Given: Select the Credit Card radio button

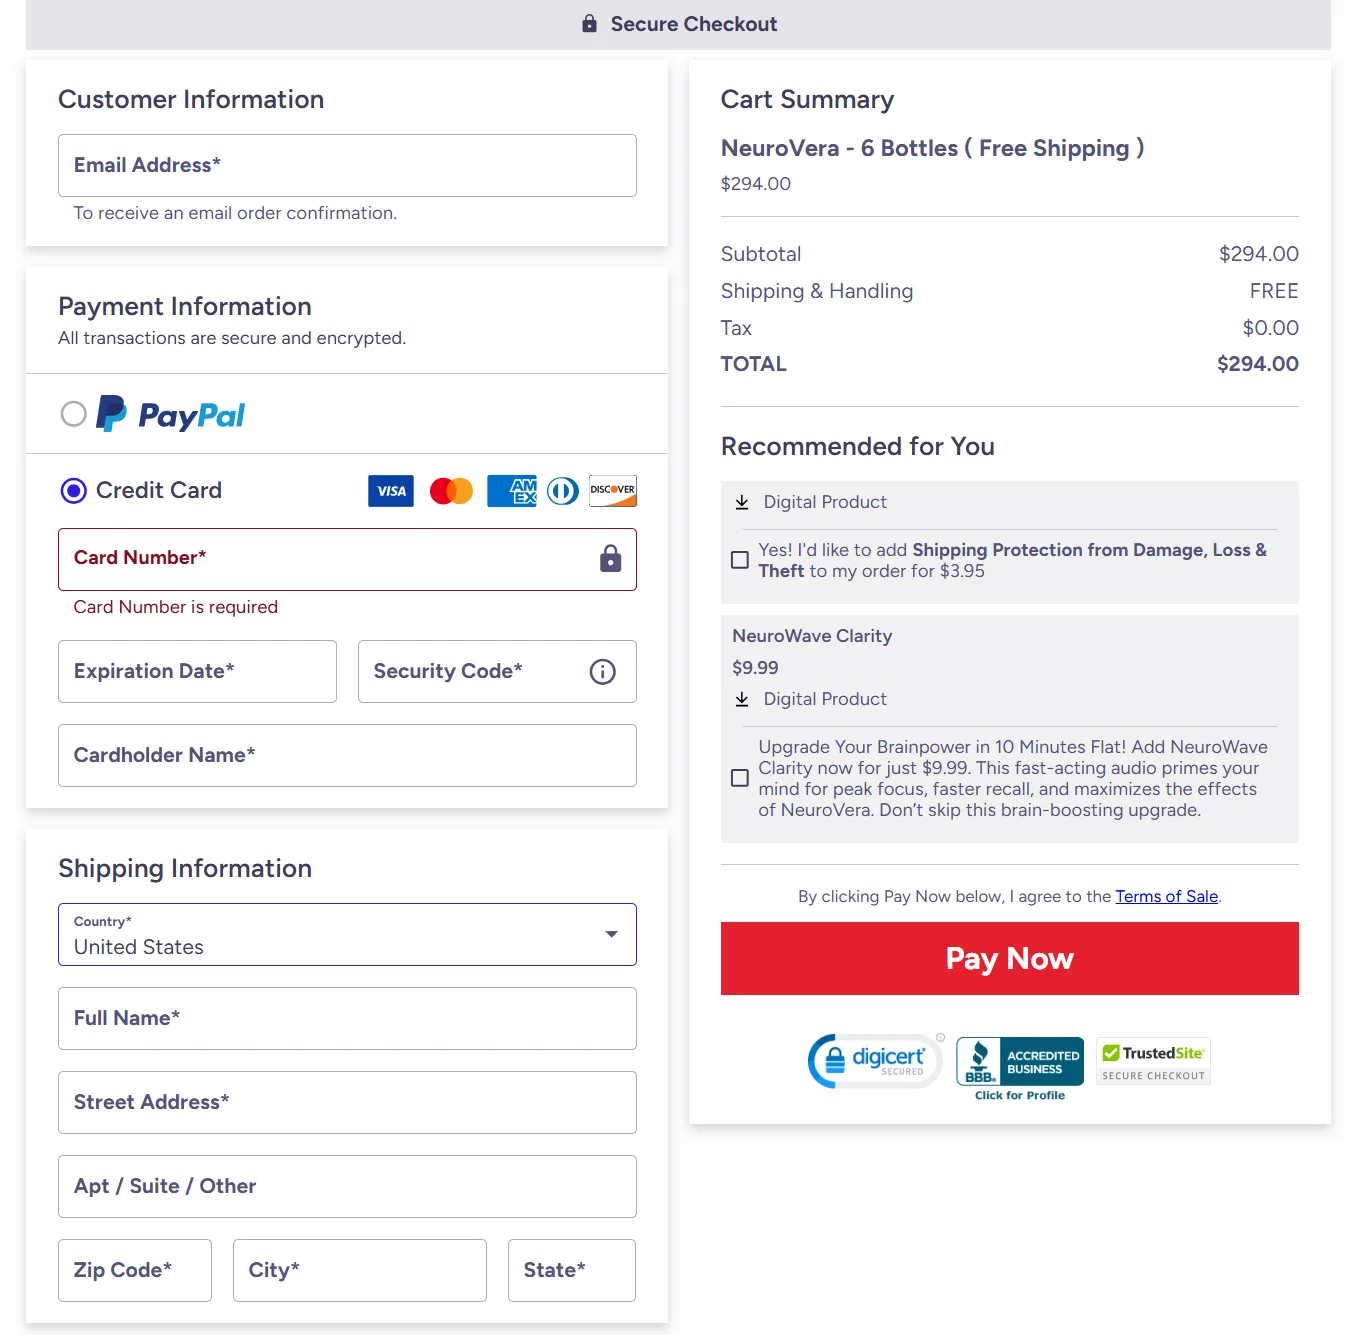Looking at the screenshot, I should pos(74,491).
